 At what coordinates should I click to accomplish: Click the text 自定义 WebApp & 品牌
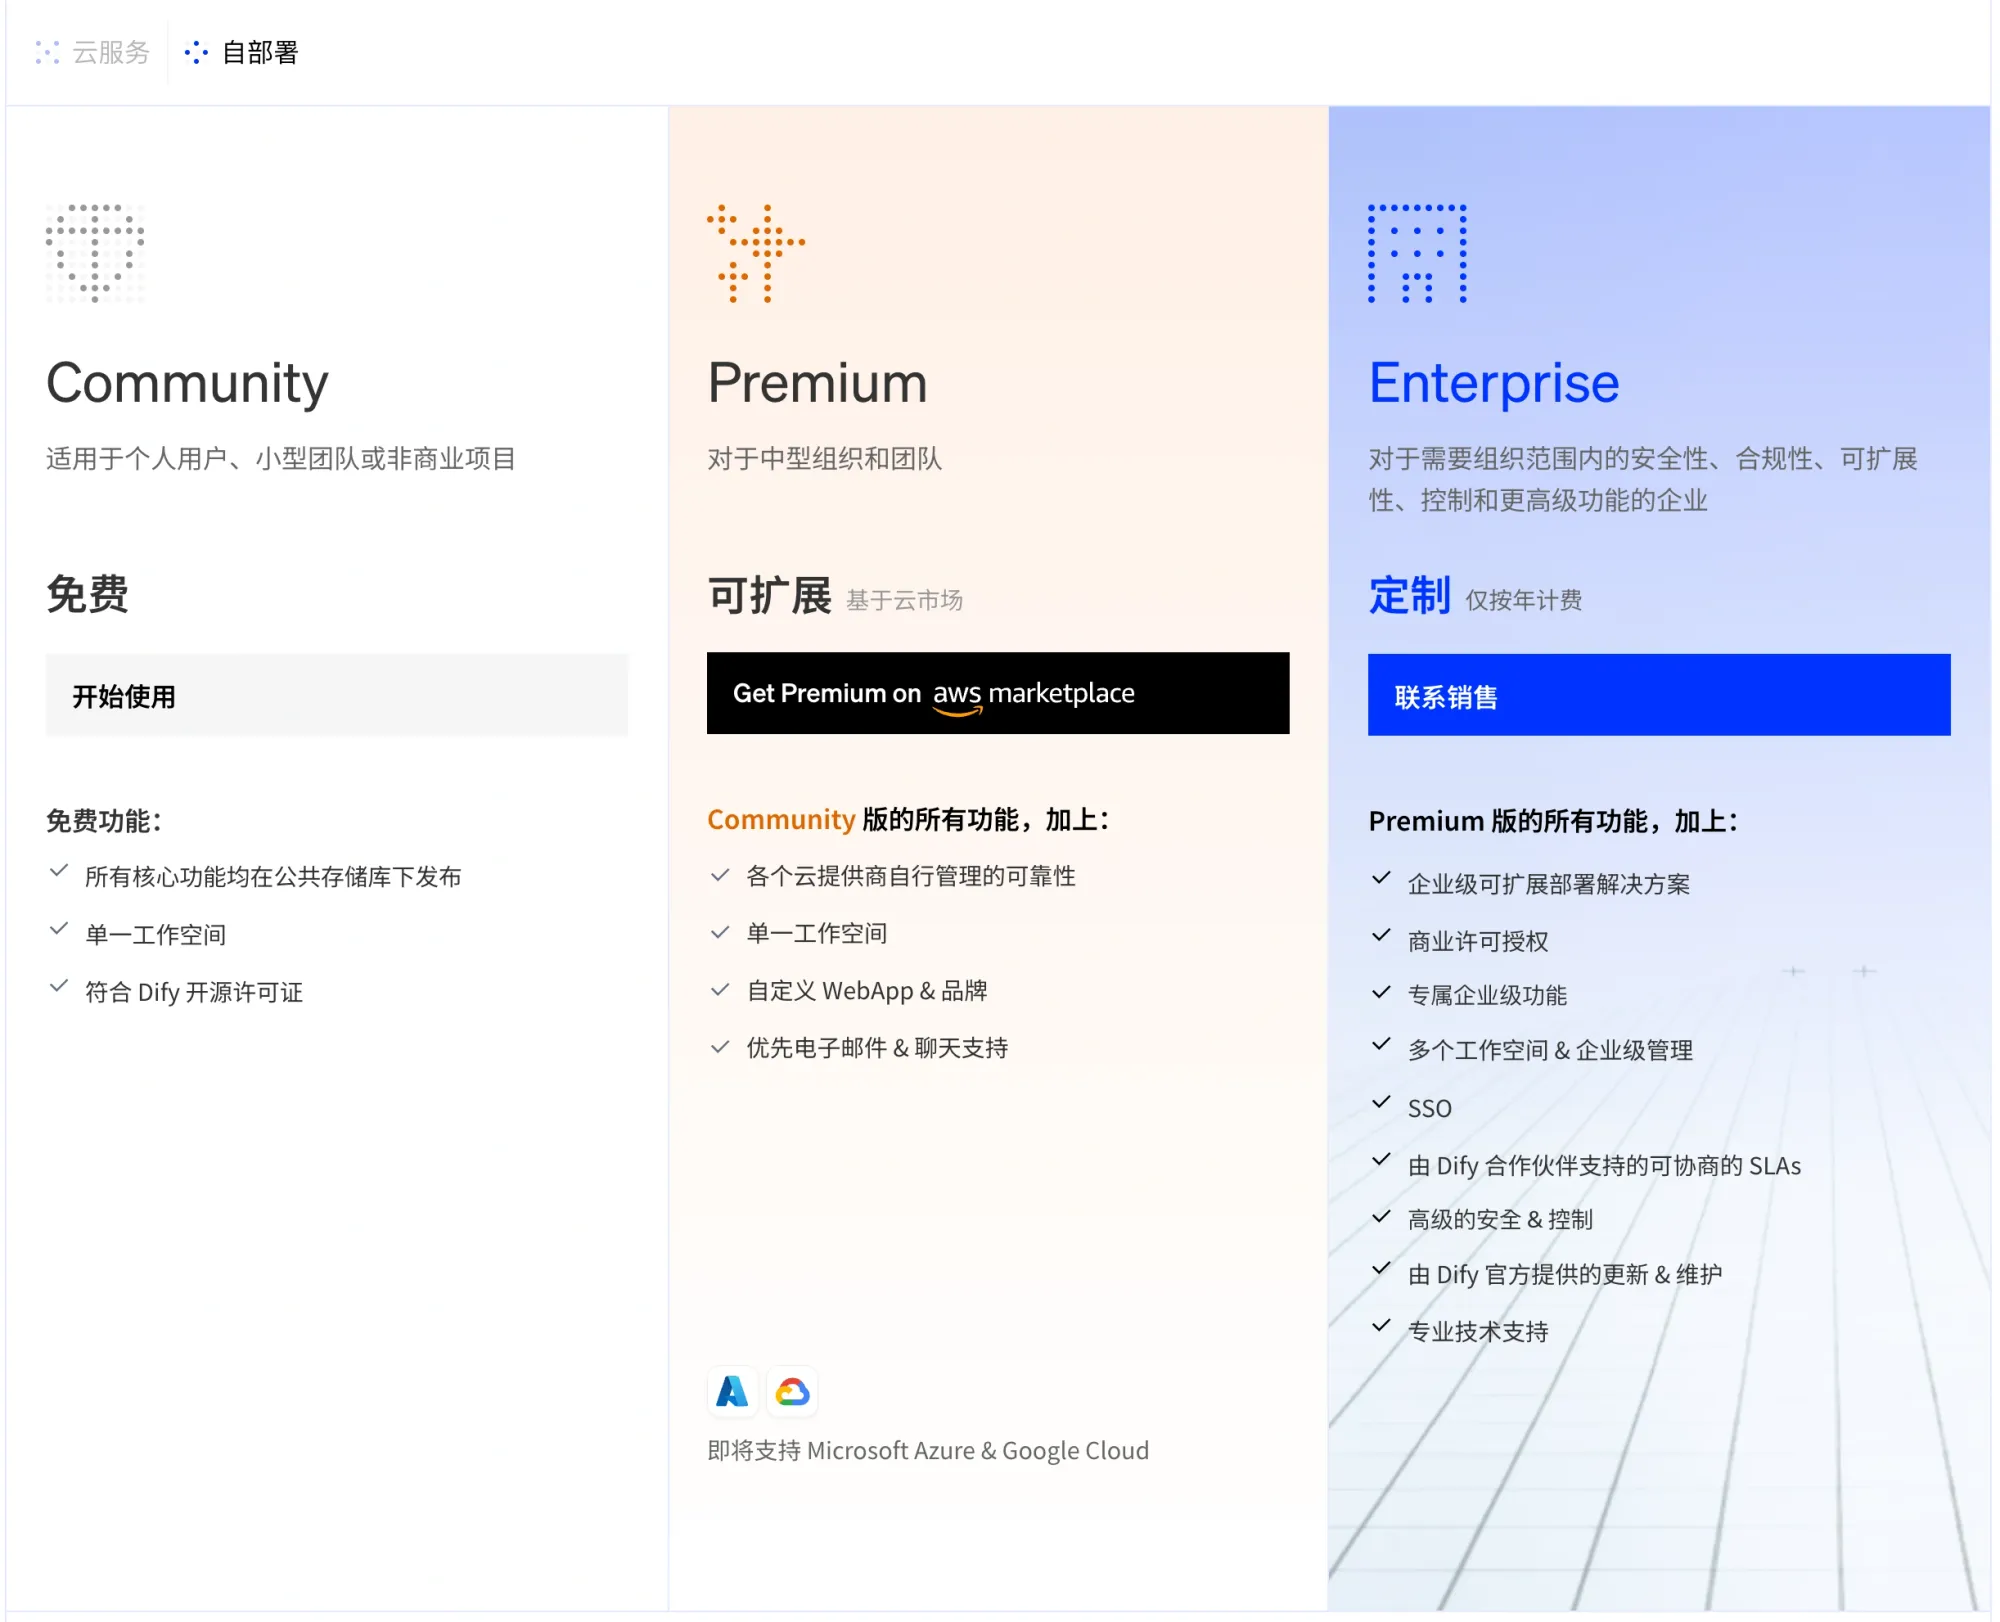coord(867,991)
